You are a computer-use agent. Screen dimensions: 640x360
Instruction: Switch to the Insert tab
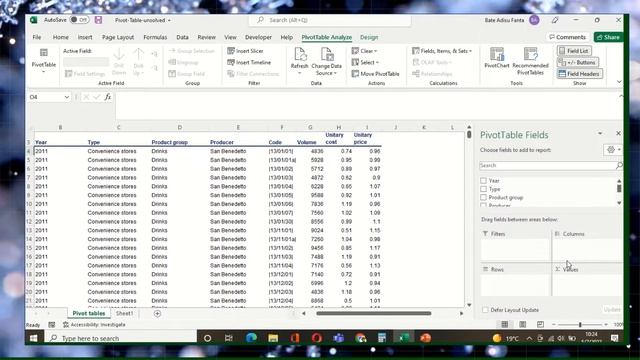tap(85, 37)
